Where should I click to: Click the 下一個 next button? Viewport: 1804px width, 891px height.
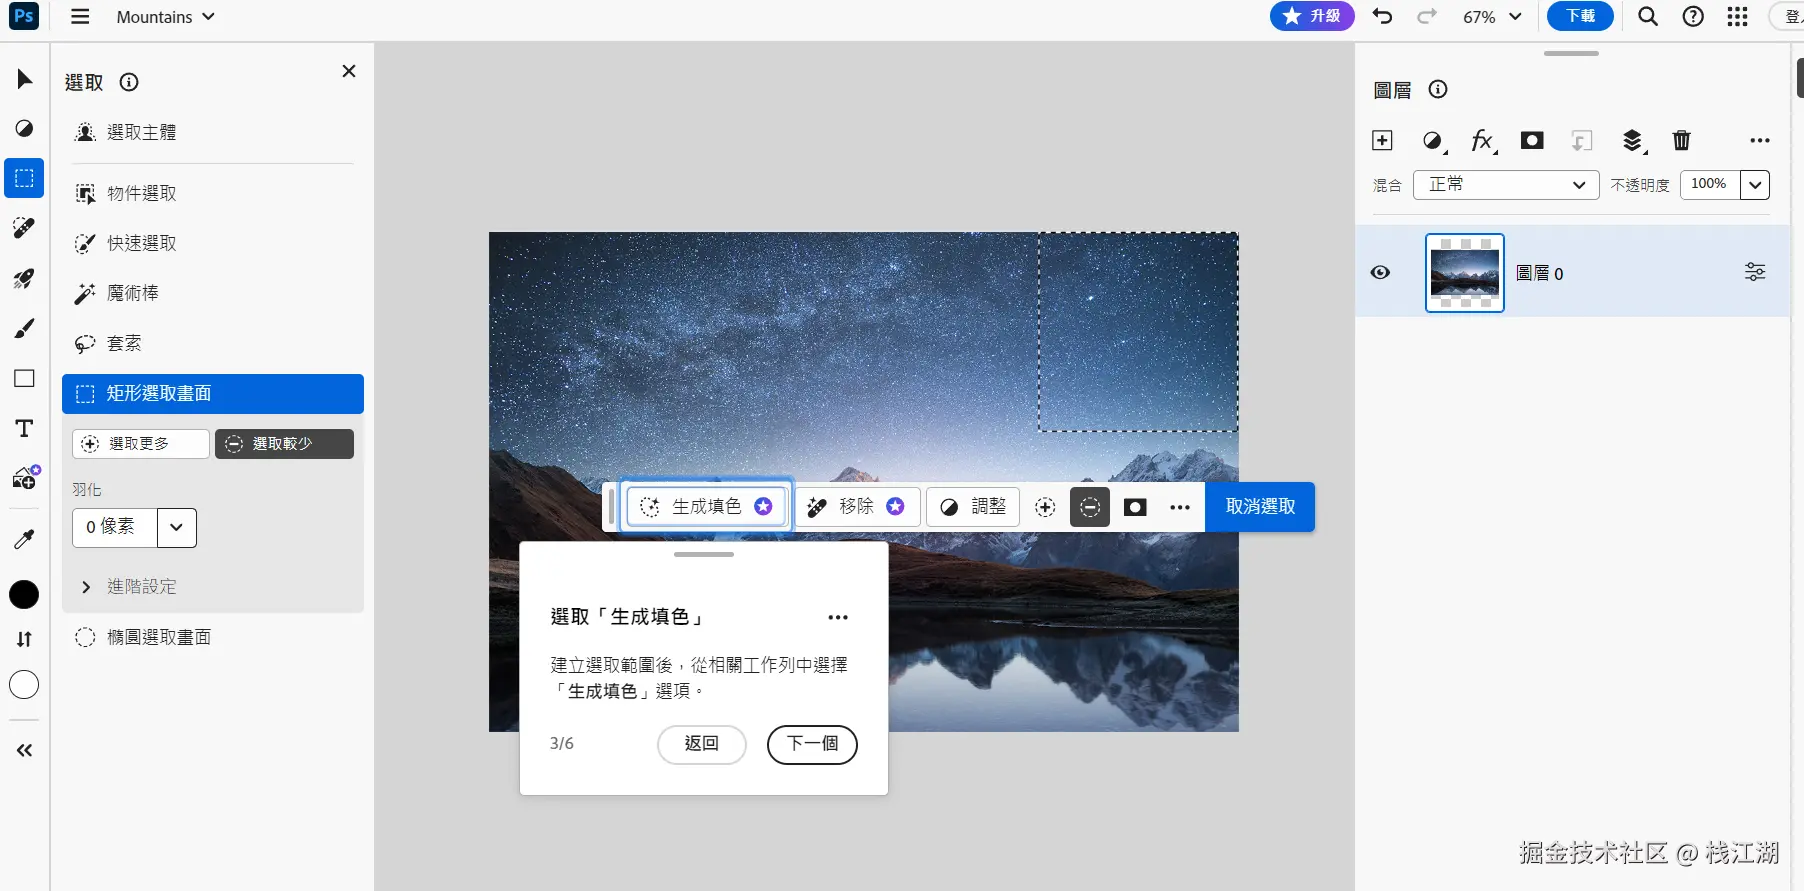812,744
